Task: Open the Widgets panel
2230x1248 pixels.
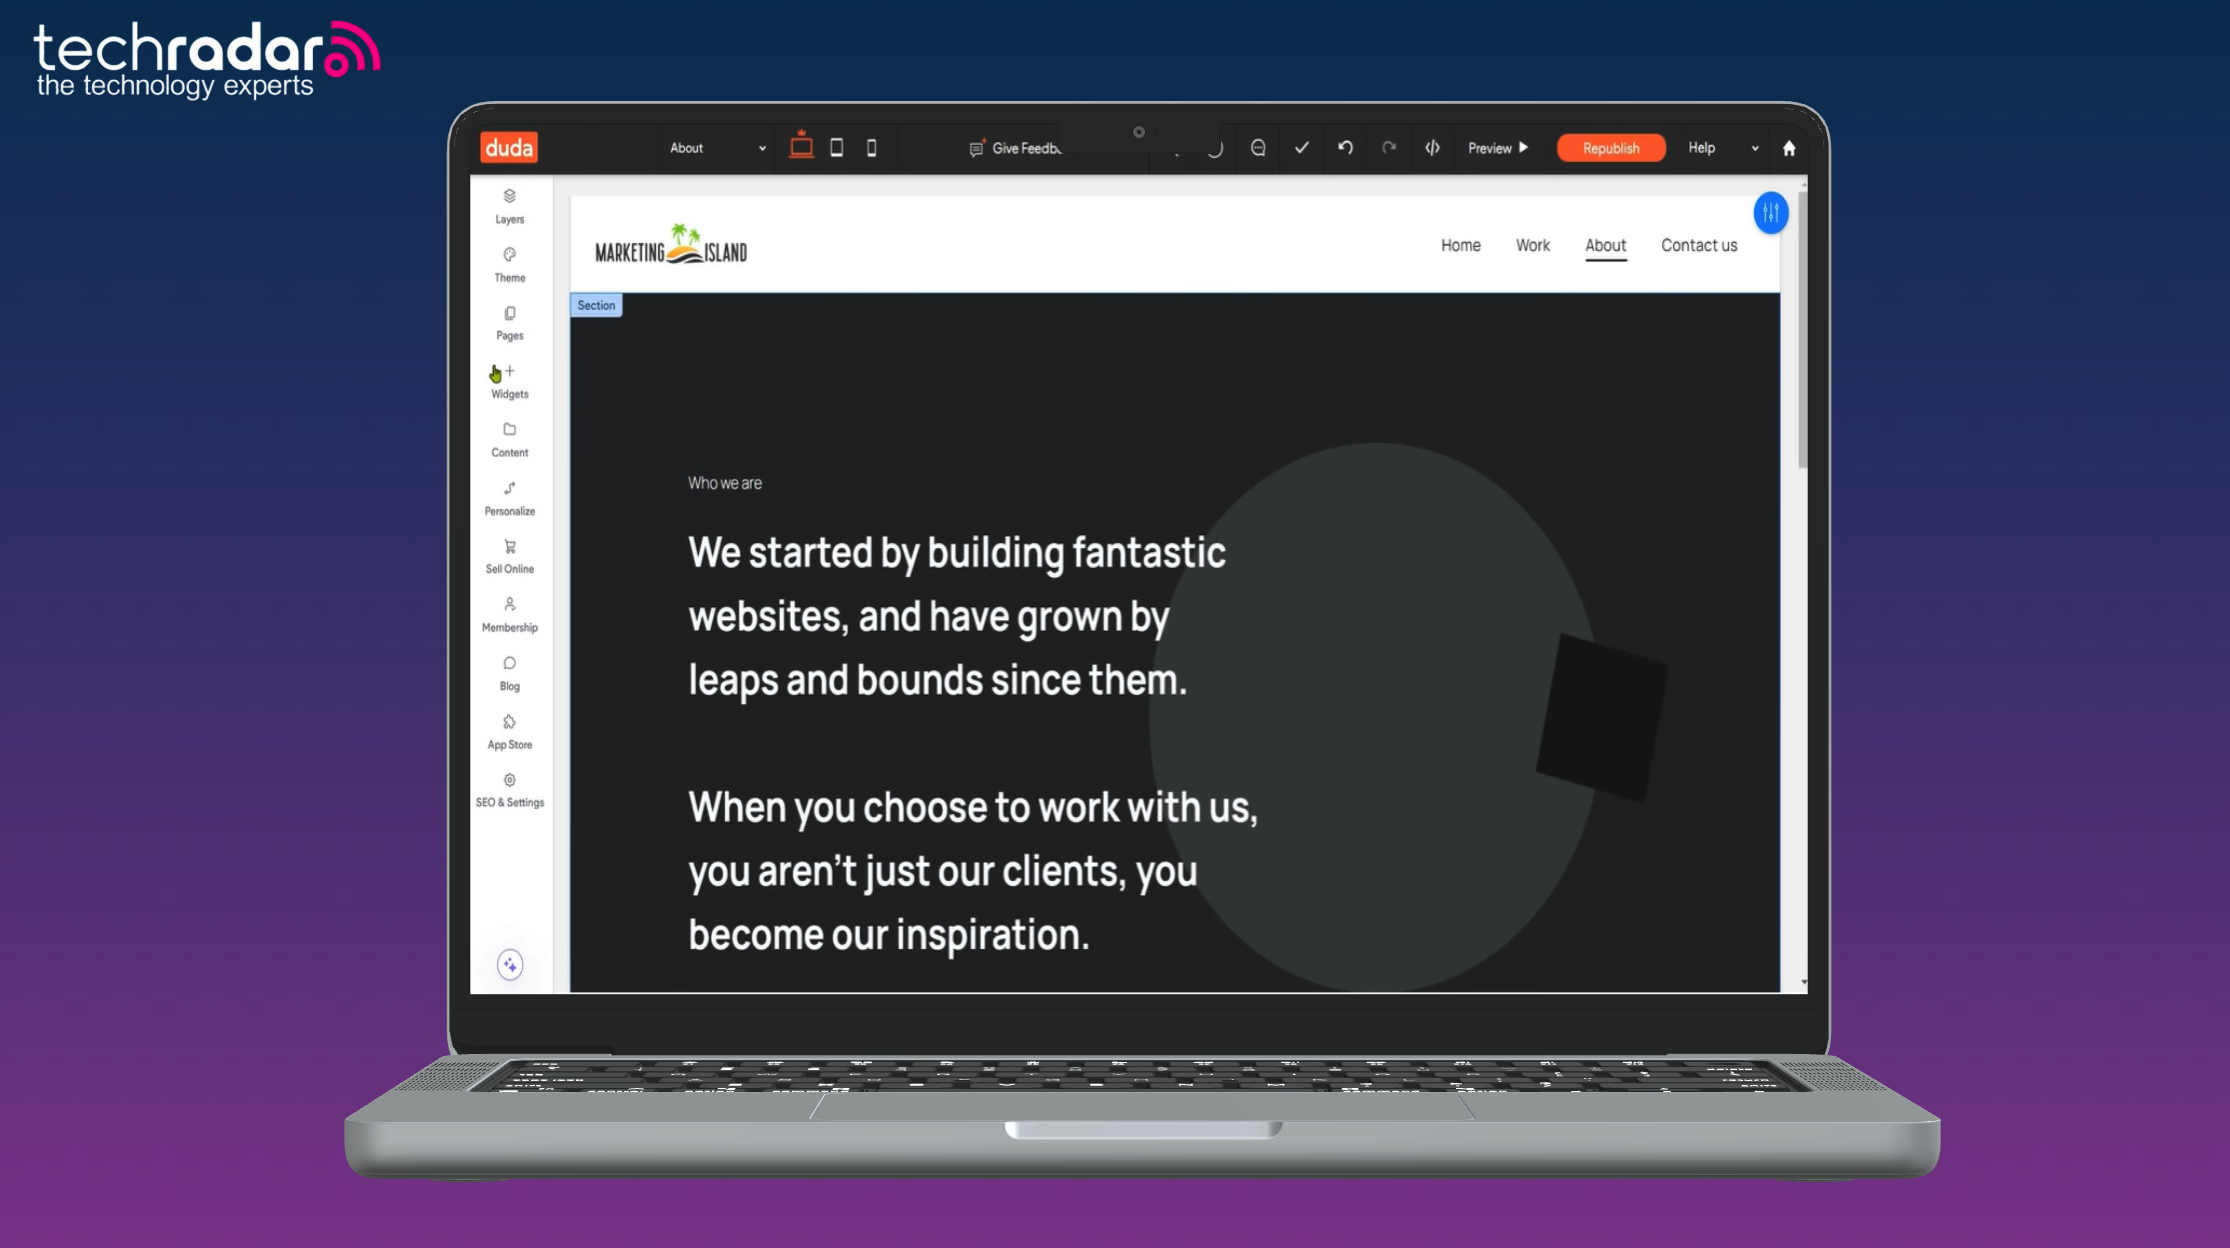Action: coord(510,380)
